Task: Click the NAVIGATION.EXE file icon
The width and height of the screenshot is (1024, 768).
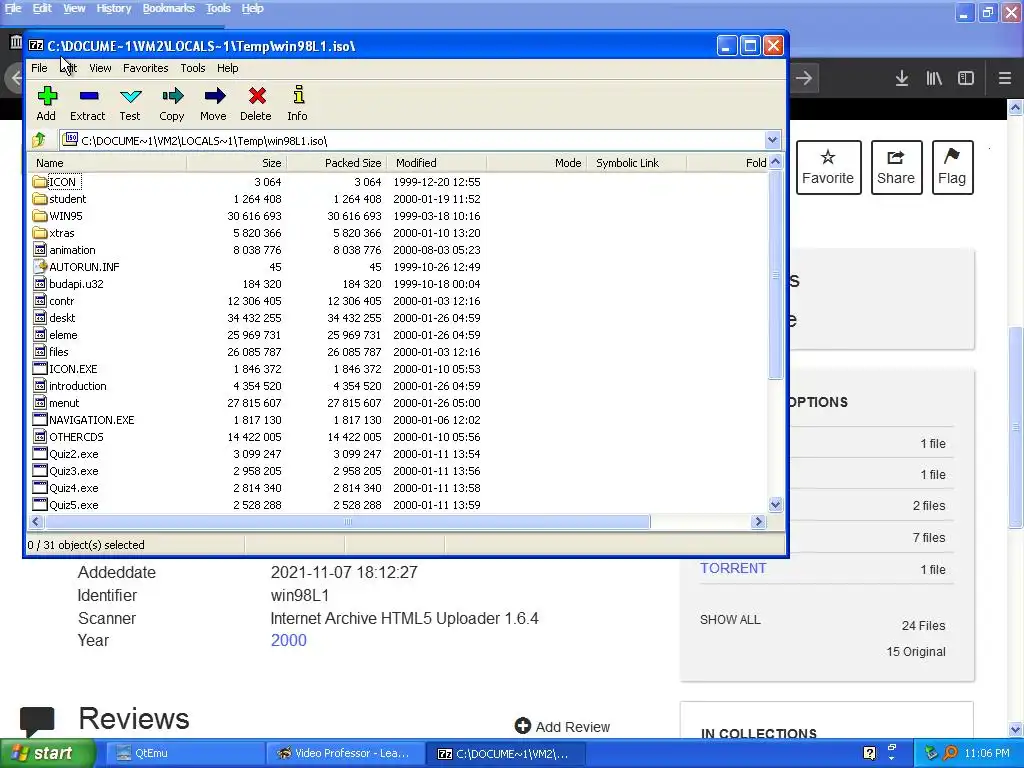Action: coord(40,419)
